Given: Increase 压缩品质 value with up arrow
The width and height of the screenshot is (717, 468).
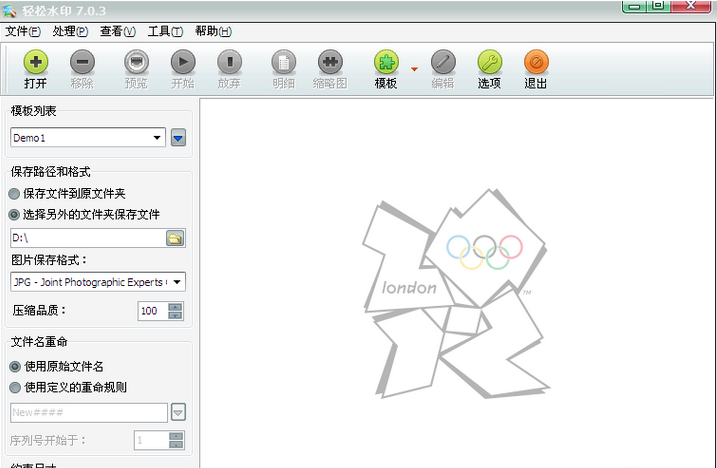Looking at the screenshot, I should click(175, 307).
